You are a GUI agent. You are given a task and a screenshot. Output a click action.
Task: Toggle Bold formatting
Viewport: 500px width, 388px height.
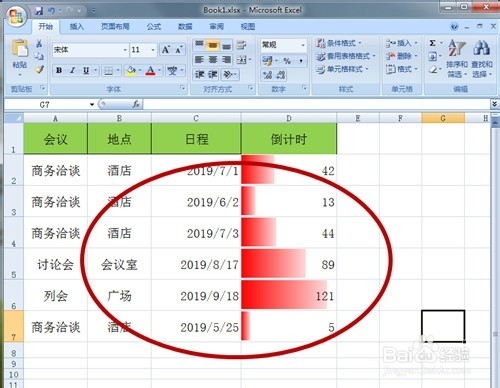tap(59, 70)
